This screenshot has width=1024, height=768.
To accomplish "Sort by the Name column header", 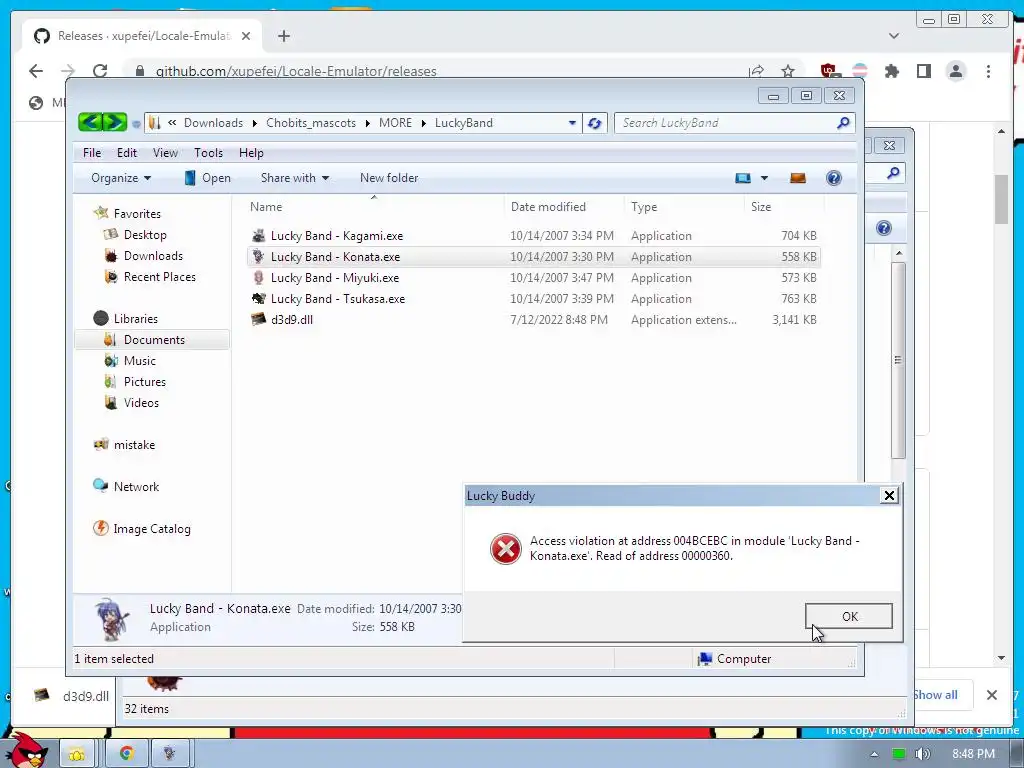I will (x=266, y=206).
